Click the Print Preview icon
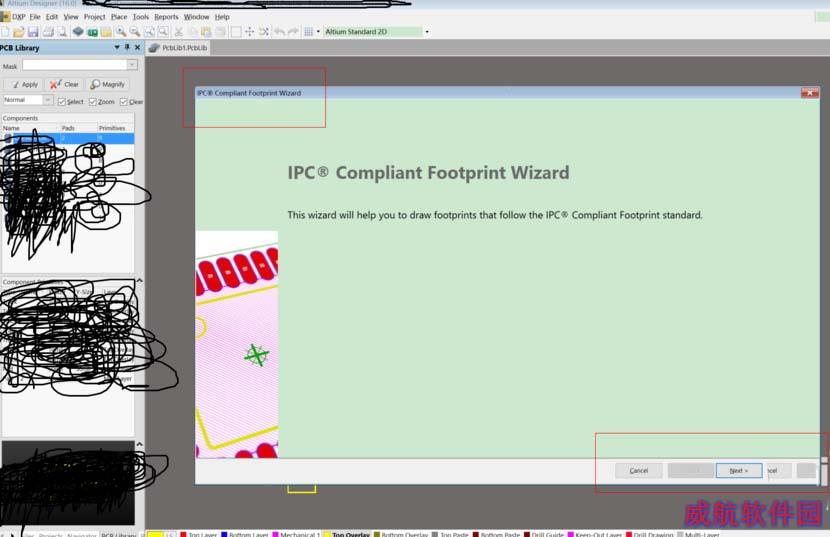The height and width of the screenshot is (537, 830). point(62,32)
